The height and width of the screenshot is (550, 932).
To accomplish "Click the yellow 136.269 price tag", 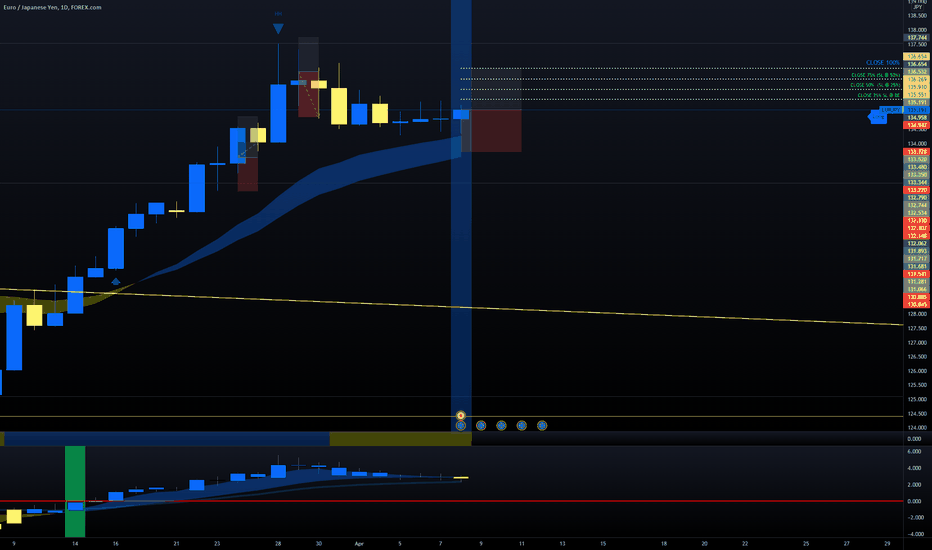I will 917,79.
